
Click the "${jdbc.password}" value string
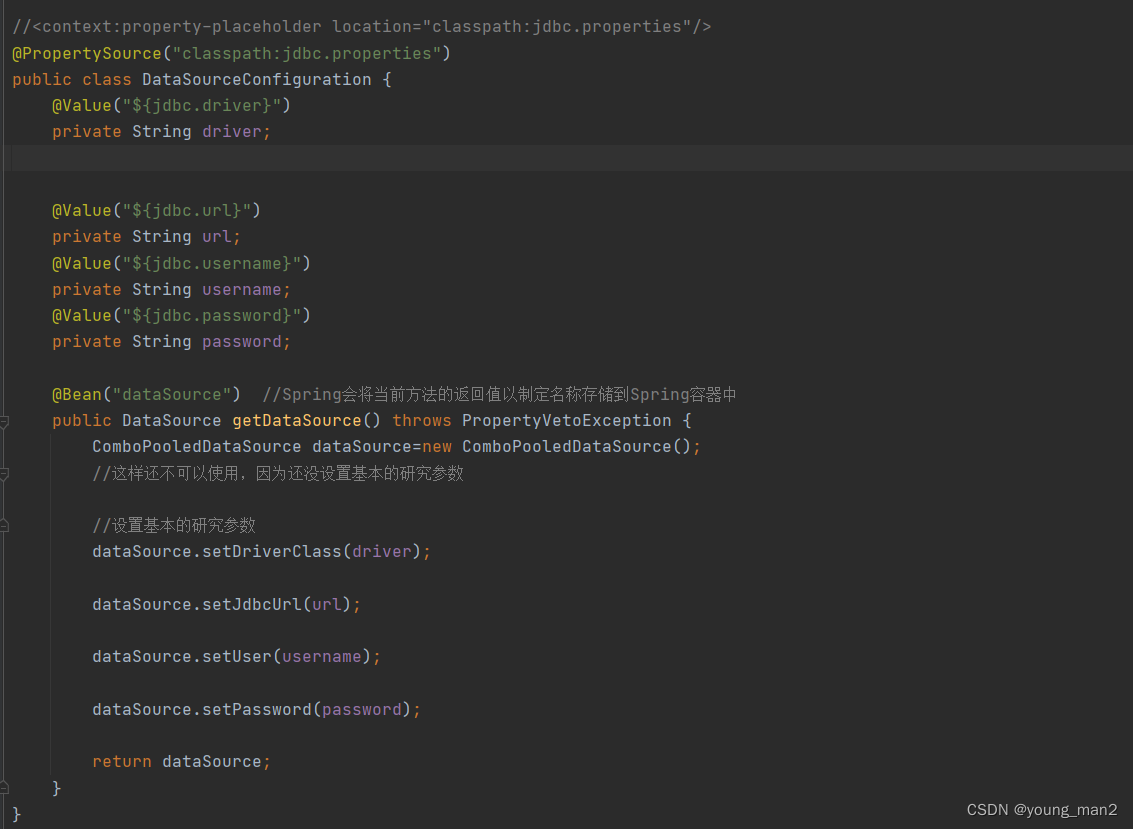coord(212,315)
